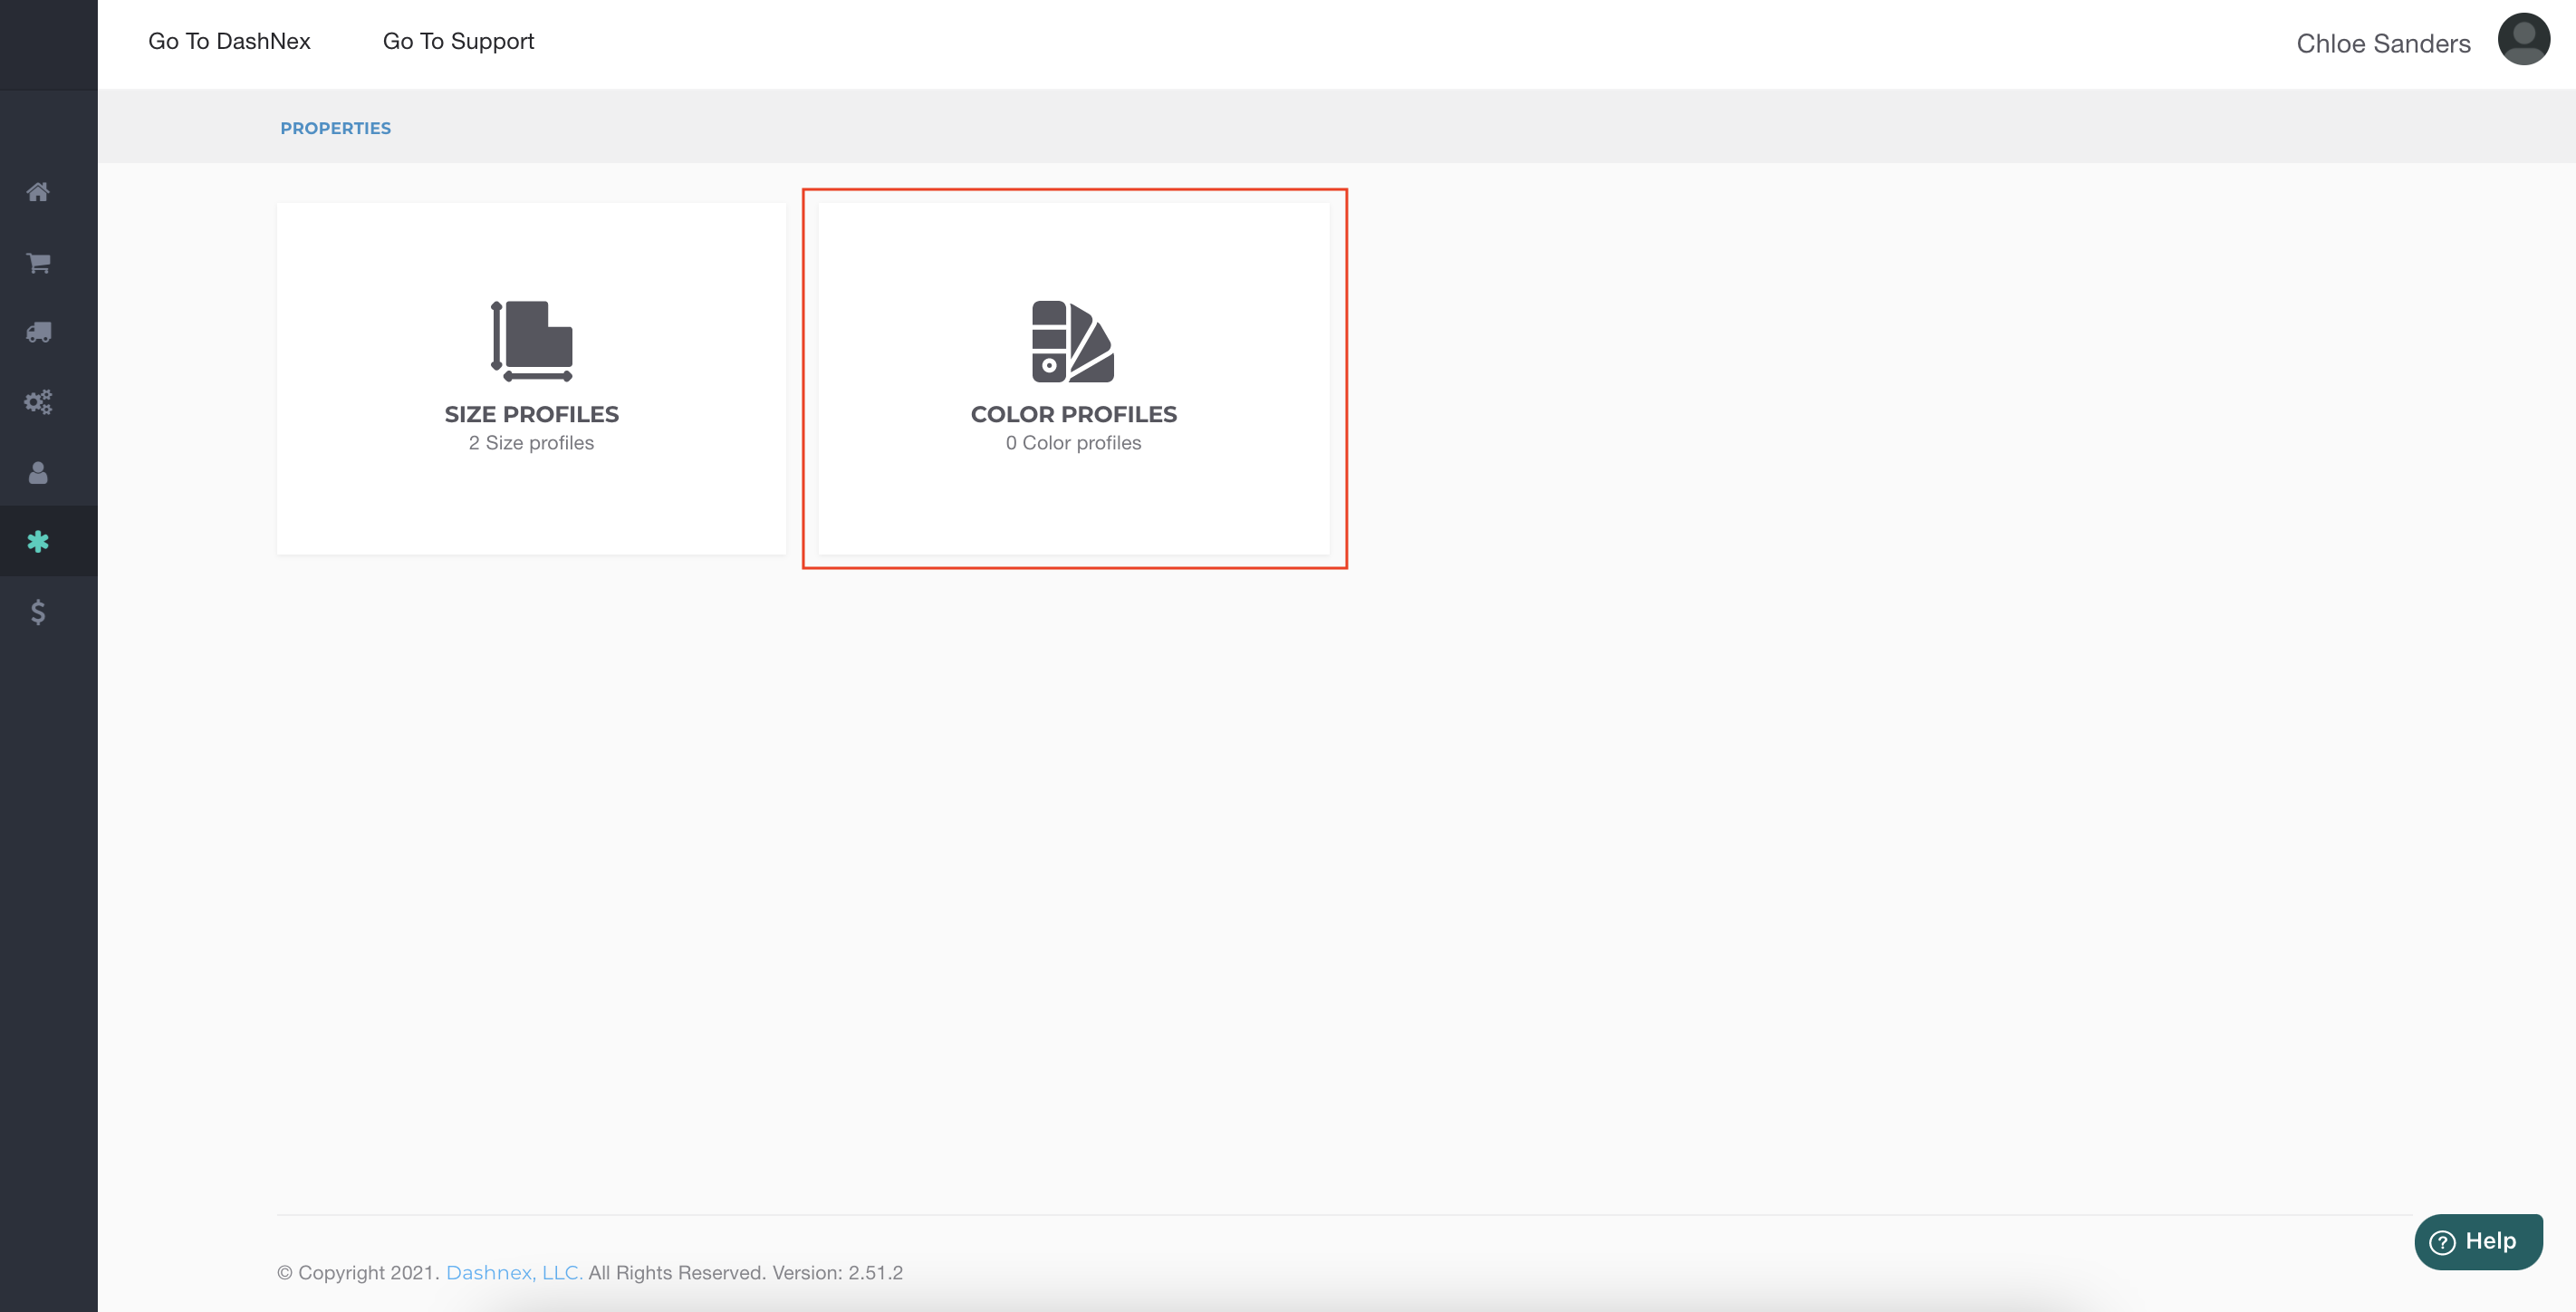Open Go To DashNex menu item
Image resolution: width=2576 pixels, height=1312 pixels.
(229, 41)
